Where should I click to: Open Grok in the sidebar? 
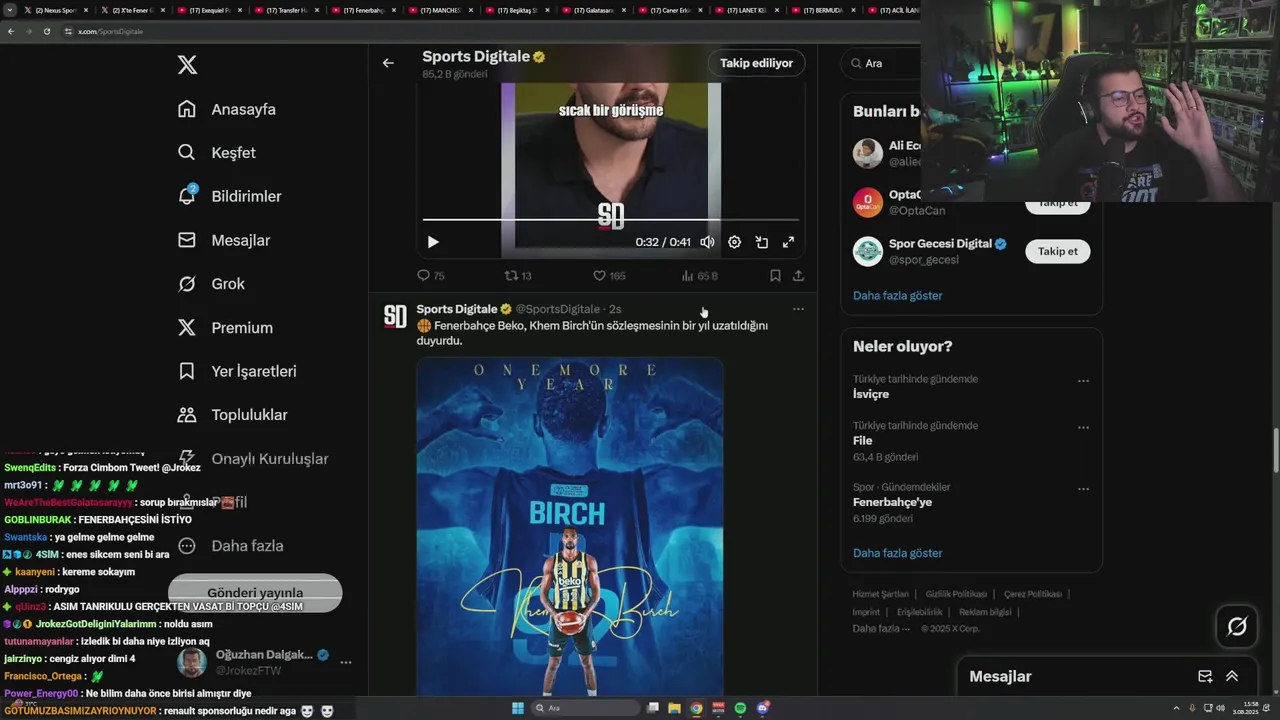211,284
